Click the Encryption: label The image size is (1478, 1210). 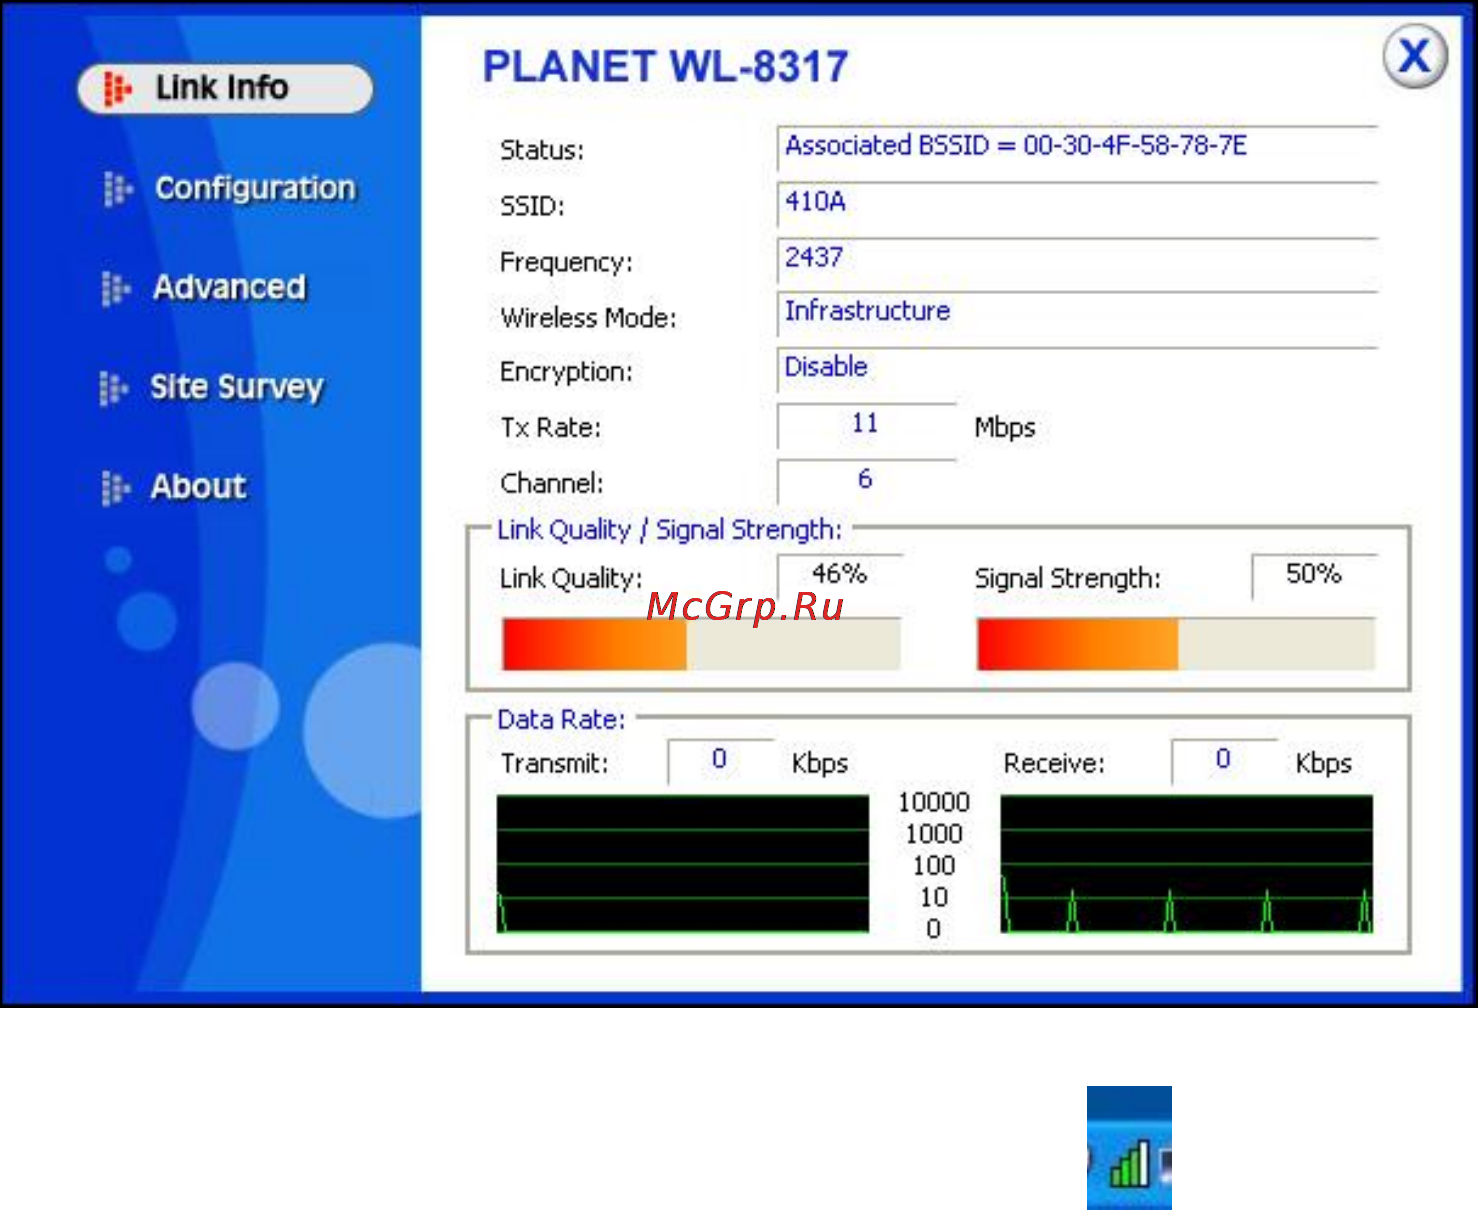click(x=566, y=372)
